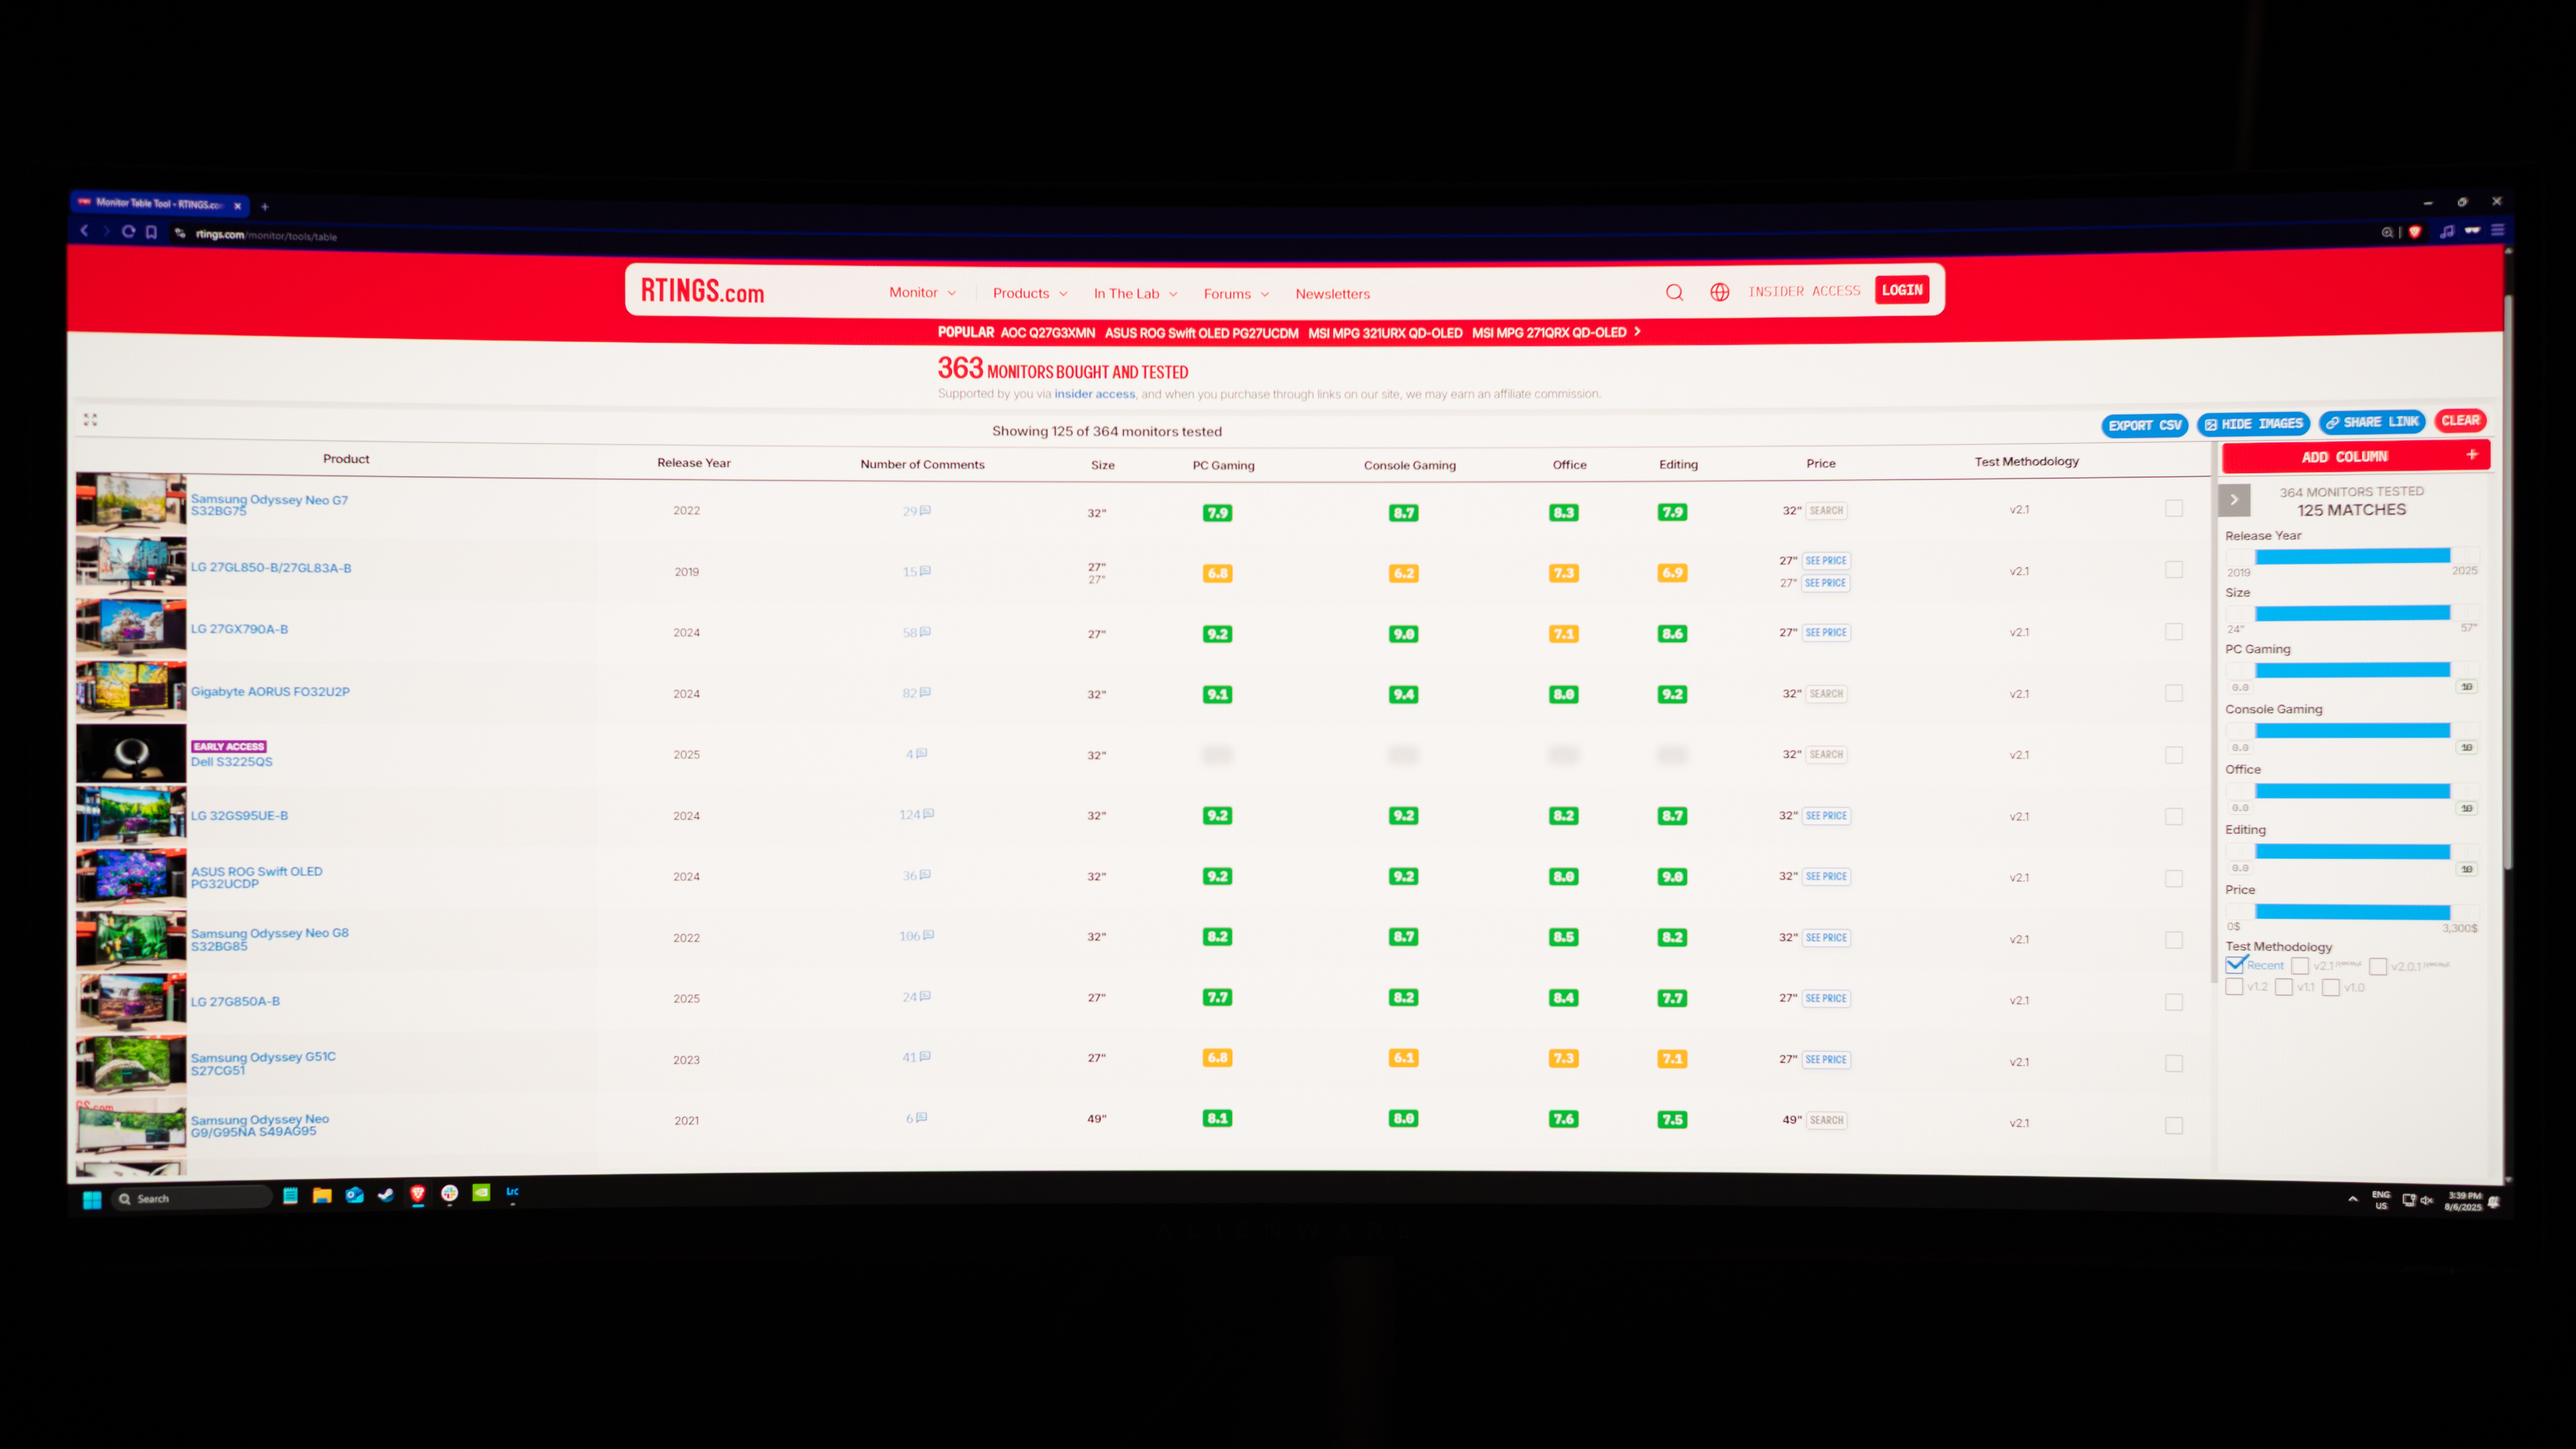Image resolution: width=2576 pixels, height=1449 pixels.
Task: Tick the compare checkbox for LG 27GX790A-B
Action: pyautogui.click(x=2173, y=632)
